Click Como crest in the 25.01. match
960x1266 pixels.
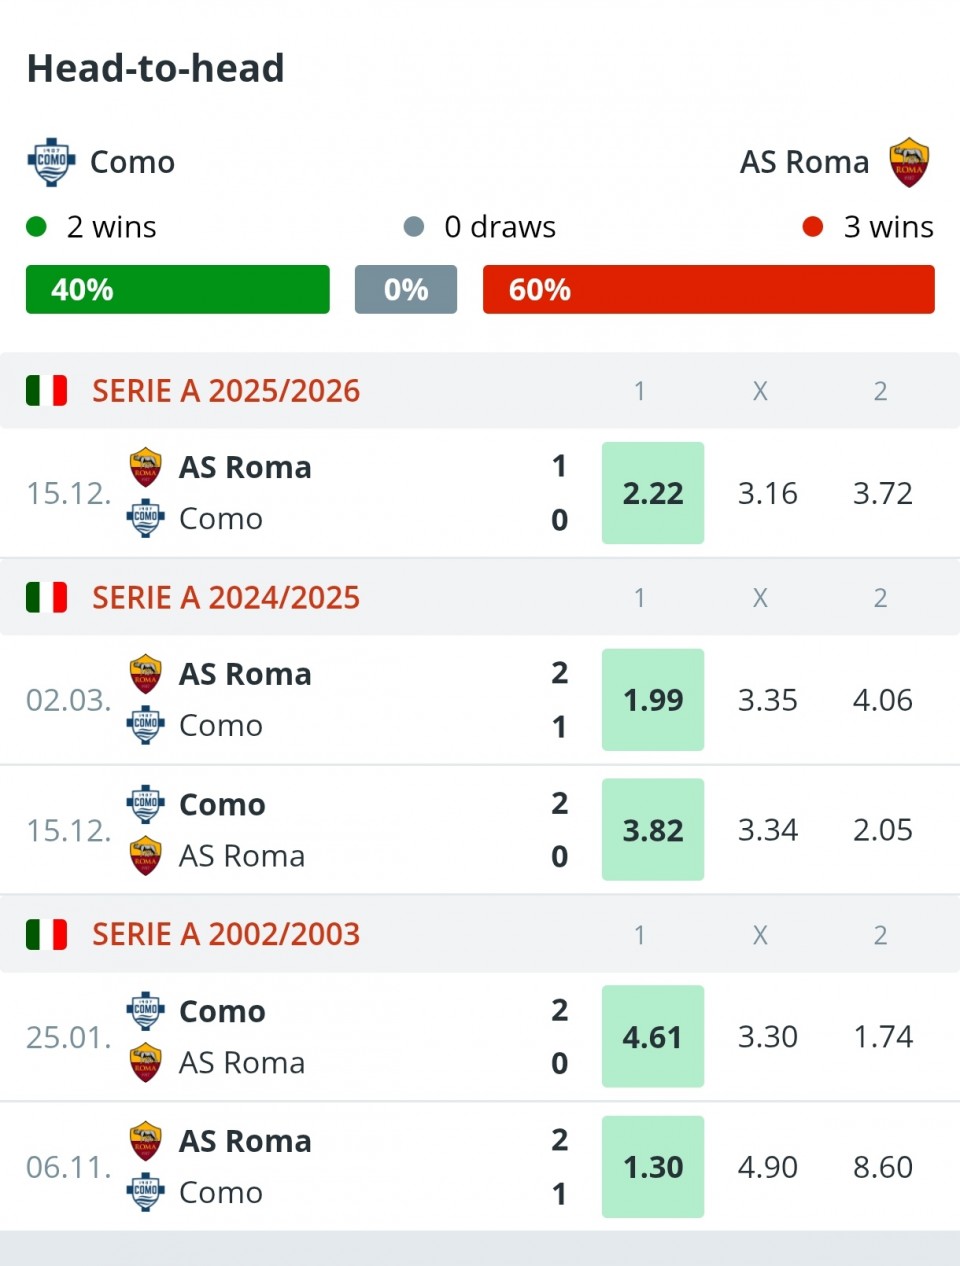[146, 1011]
